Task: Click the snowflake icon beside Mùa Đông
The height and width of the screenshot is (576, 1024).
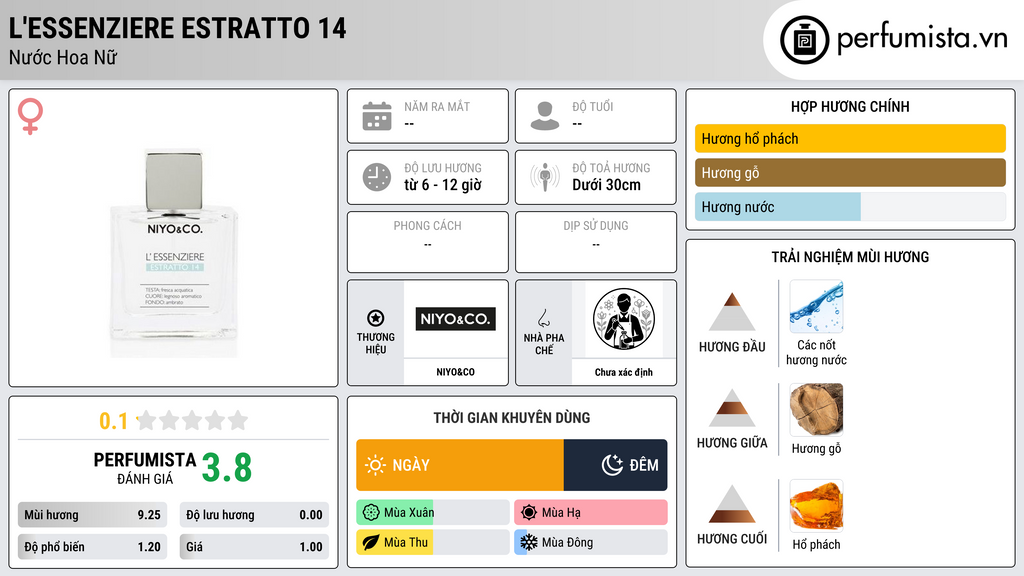Action: (x=529, y=542)
